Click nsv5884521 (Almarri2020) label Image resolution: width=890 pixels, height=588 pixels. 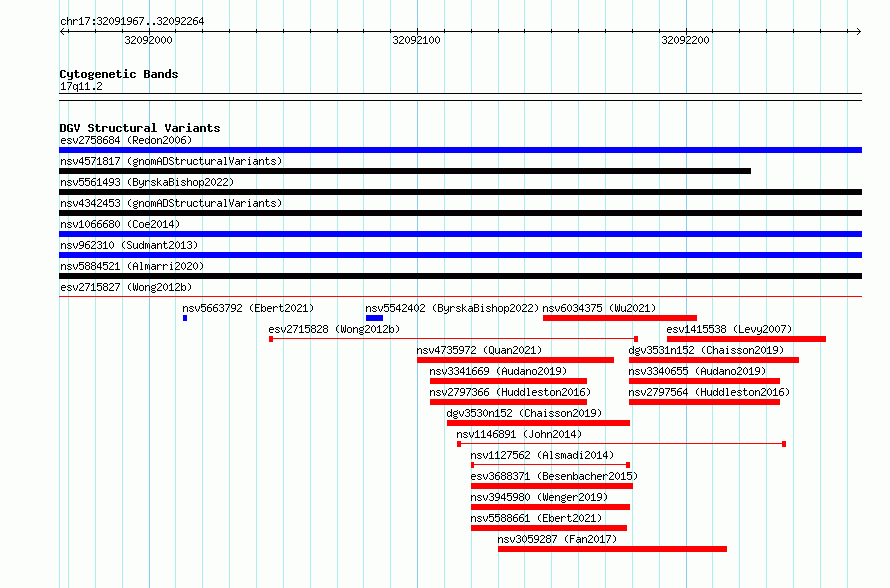tap(132, 266)
